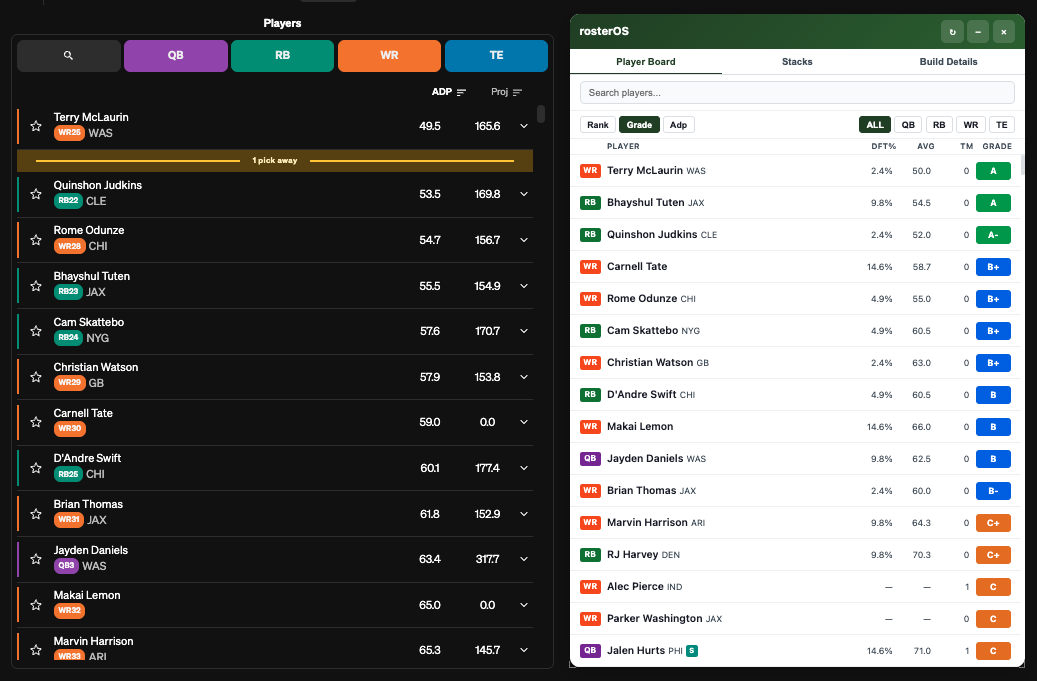
Task: Click the S stack badge beside Jalen Hurts
Action: tap(692, 651)
